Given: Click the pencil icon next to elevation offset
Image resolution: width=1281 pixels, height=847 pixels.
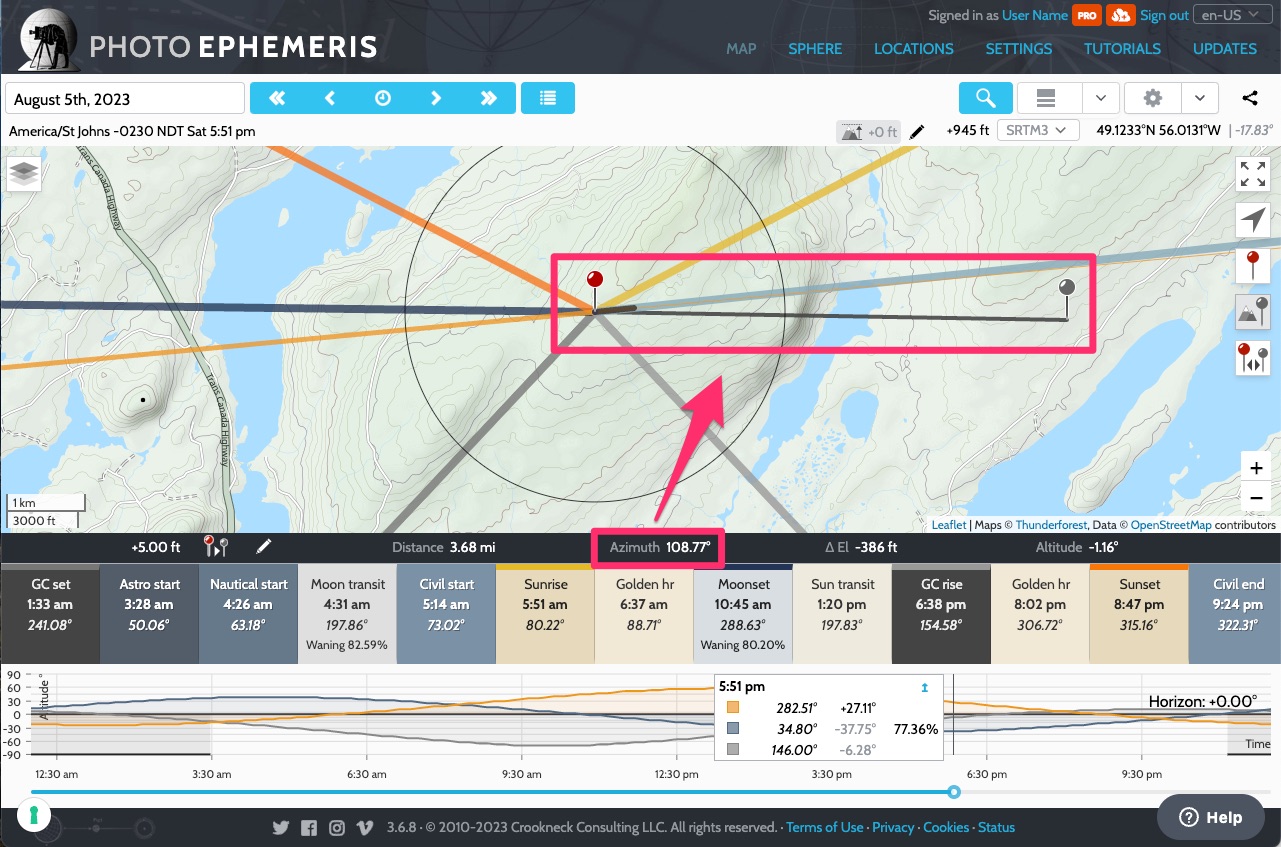Looking at the screenshot, I should (264, 547).
